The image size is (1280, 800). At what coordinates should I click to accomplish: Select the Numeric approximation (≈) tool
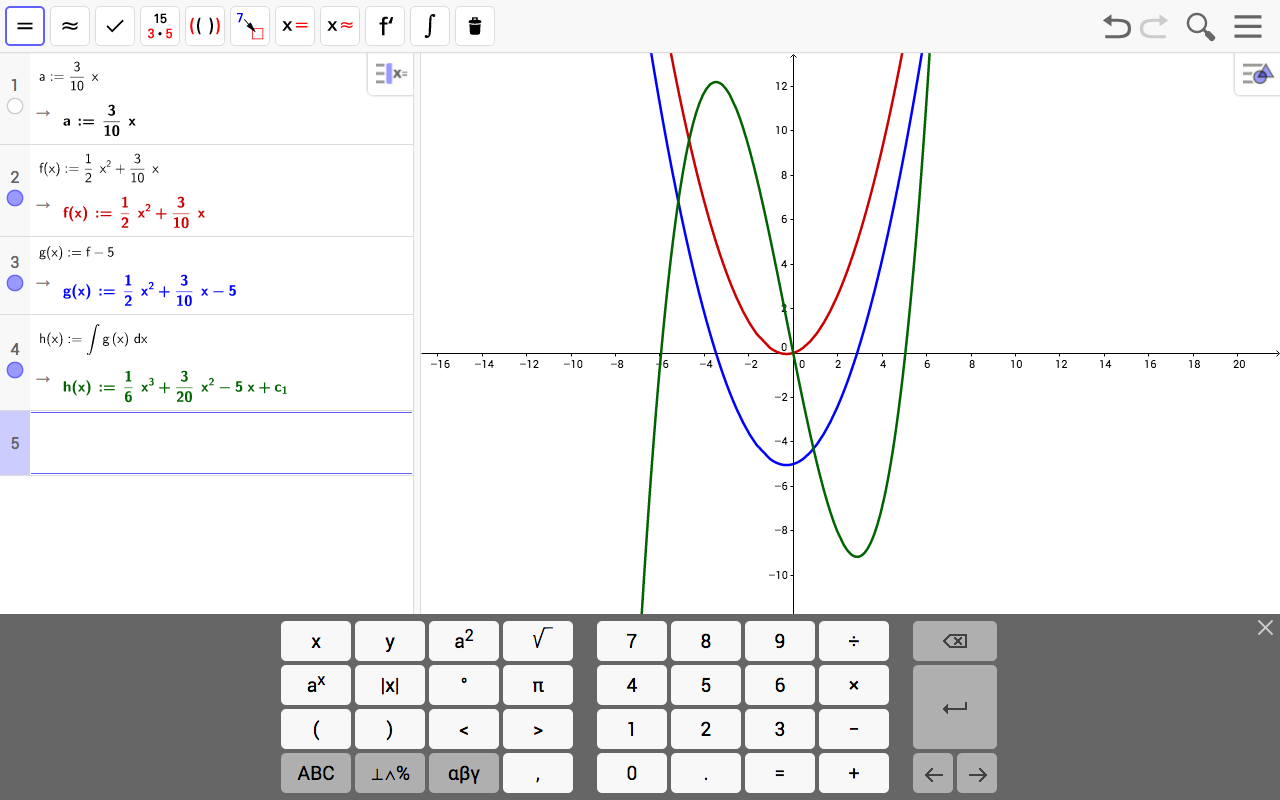pos(70,26)
